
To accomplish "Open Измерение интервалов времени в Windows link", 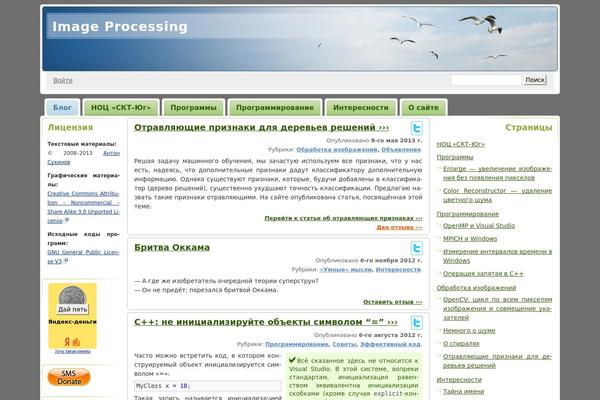I will [x=497, y=256].
